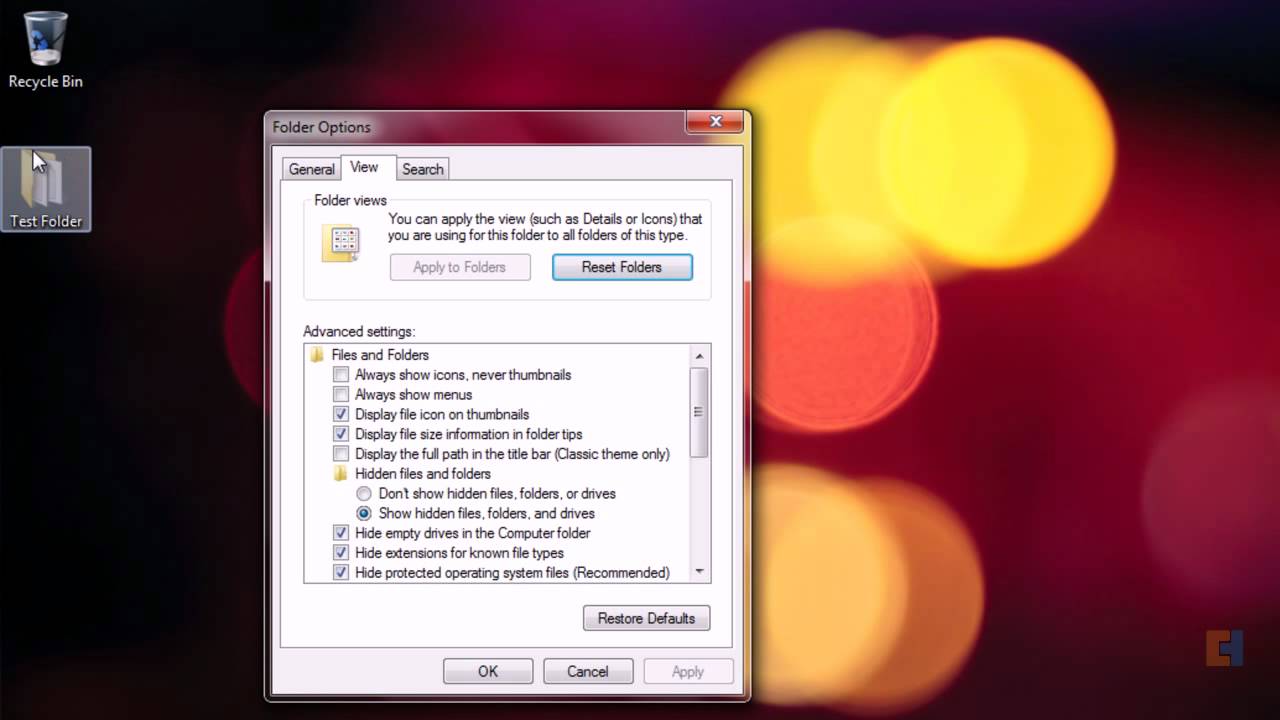Open the Recycle Bin desktop icon
Viewport: 1280px width, 720px height.
click(45, 40)
